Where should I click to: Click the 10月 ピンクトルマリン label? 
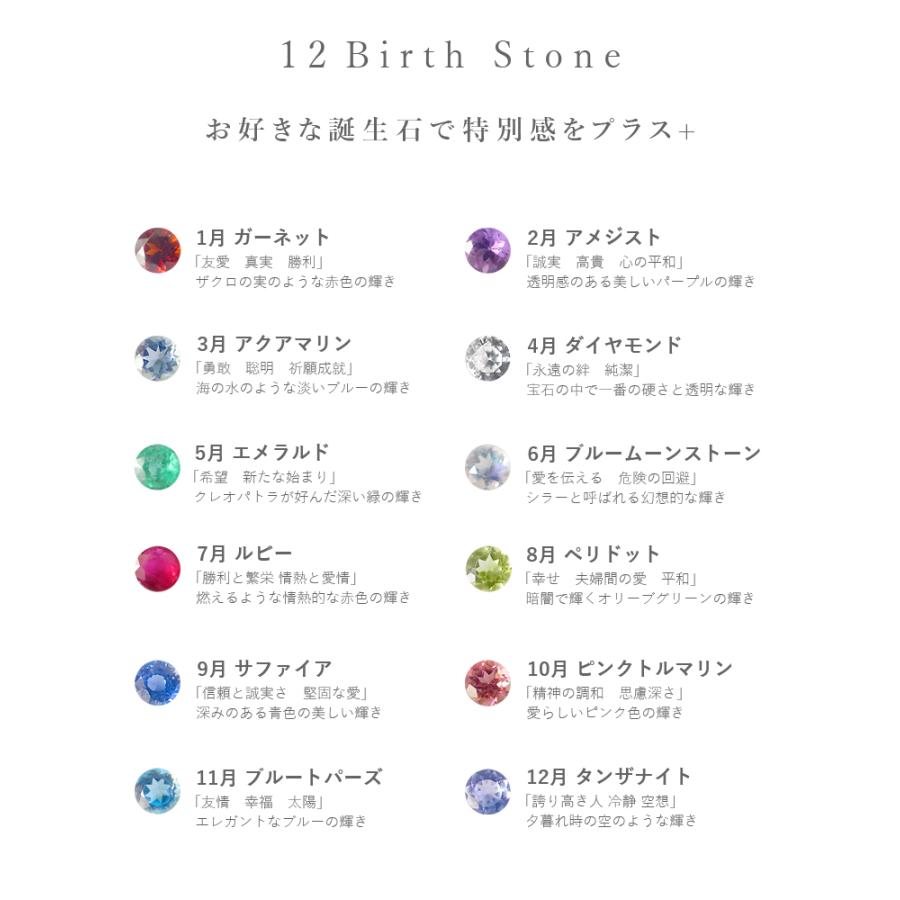tap(630, 669)
